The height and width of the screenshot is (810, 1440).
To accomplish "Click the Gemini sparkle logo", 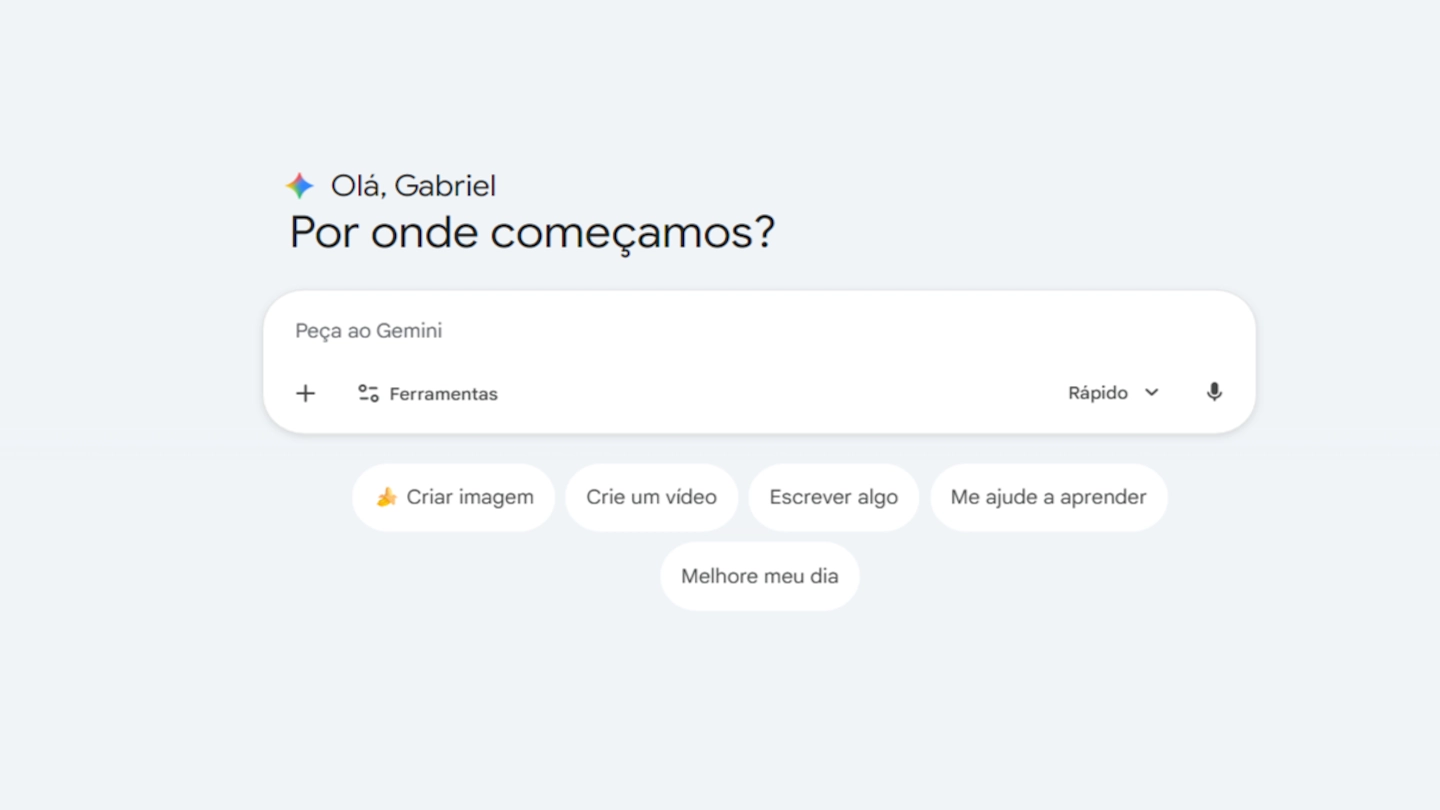I will pos(300,186).
